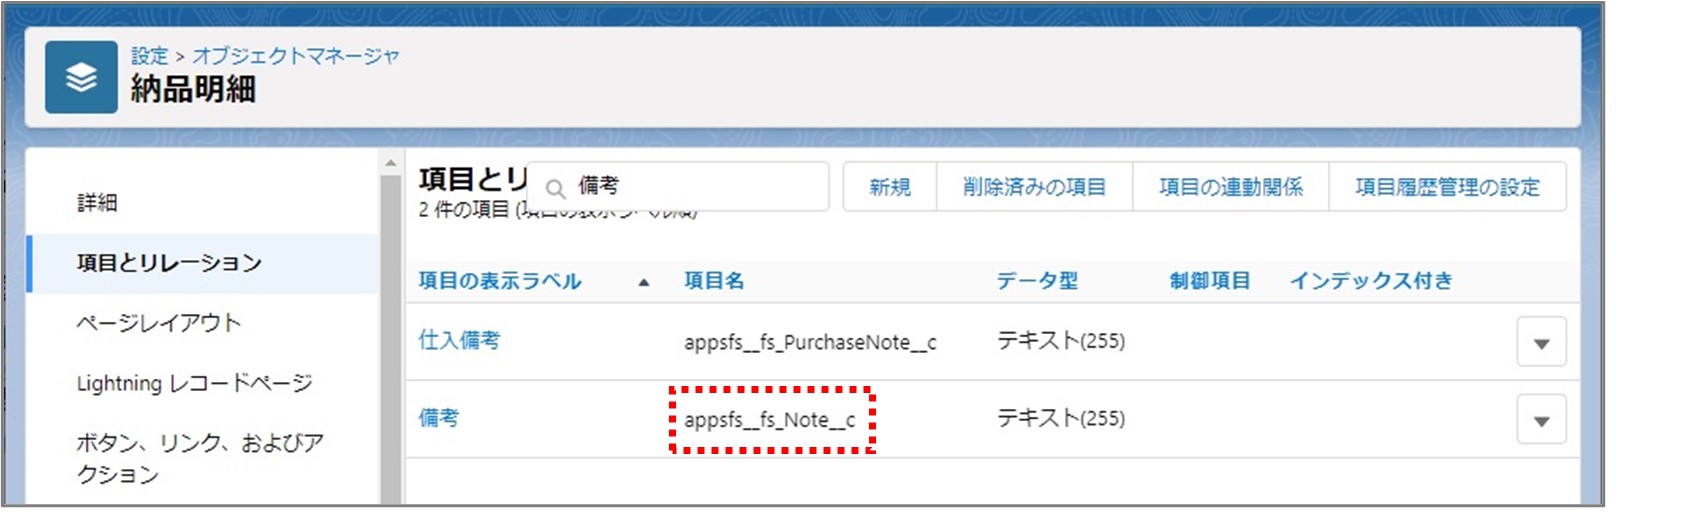Click the sort arrow next to 項目の表示ラベル
This screenshot has height=512, width=1689.
click(x=644, y=283)
